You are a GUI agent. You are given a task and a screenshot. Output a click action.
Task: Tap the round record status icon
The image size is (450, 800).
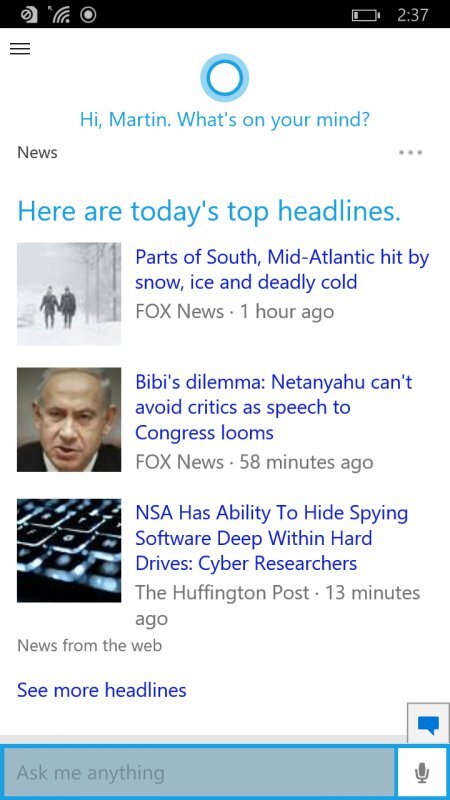click(88, 15)
